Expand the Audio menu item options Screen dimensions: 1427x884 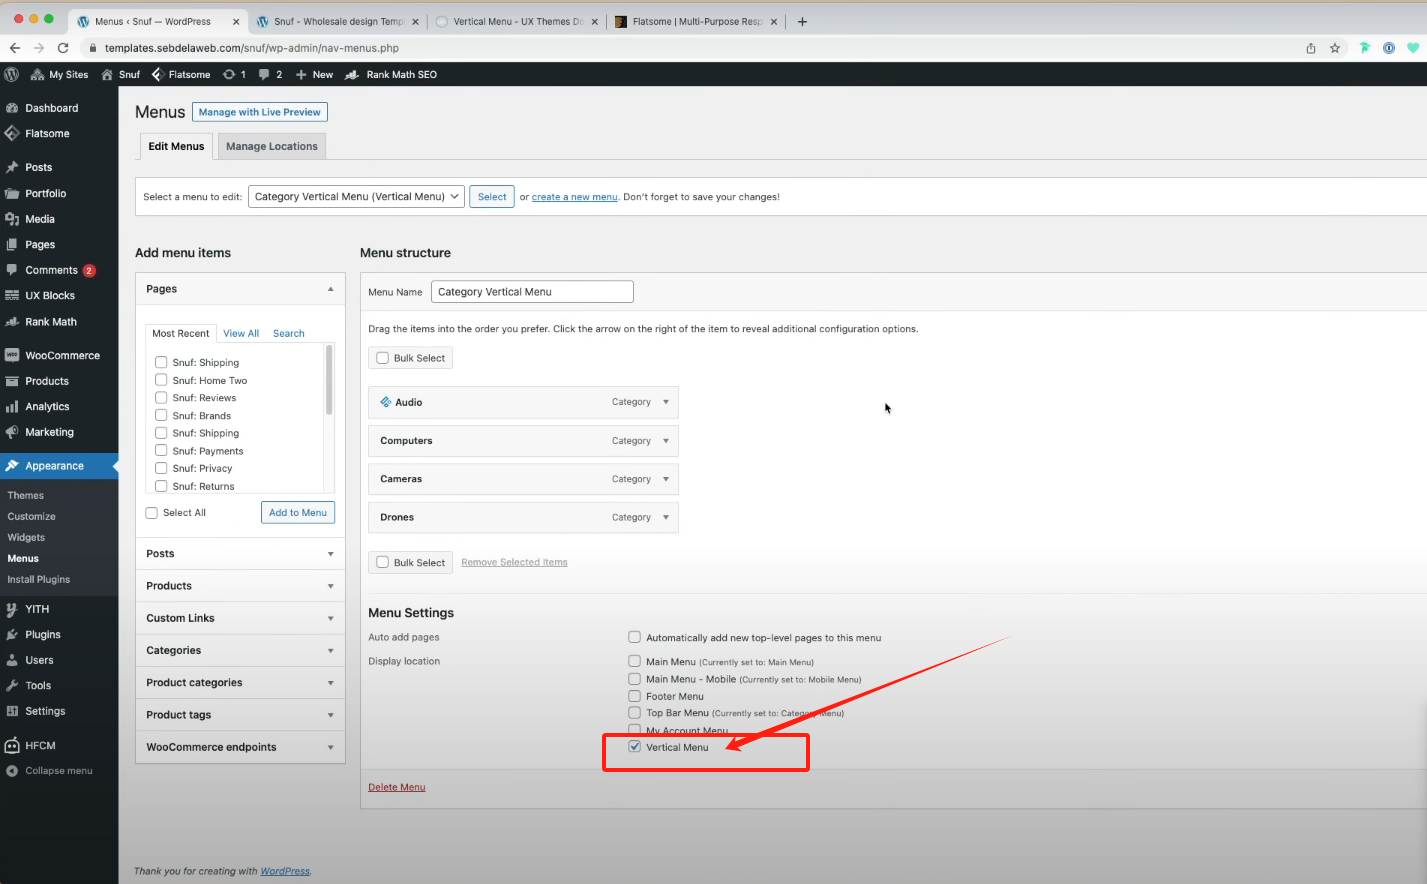pos(666,402)
